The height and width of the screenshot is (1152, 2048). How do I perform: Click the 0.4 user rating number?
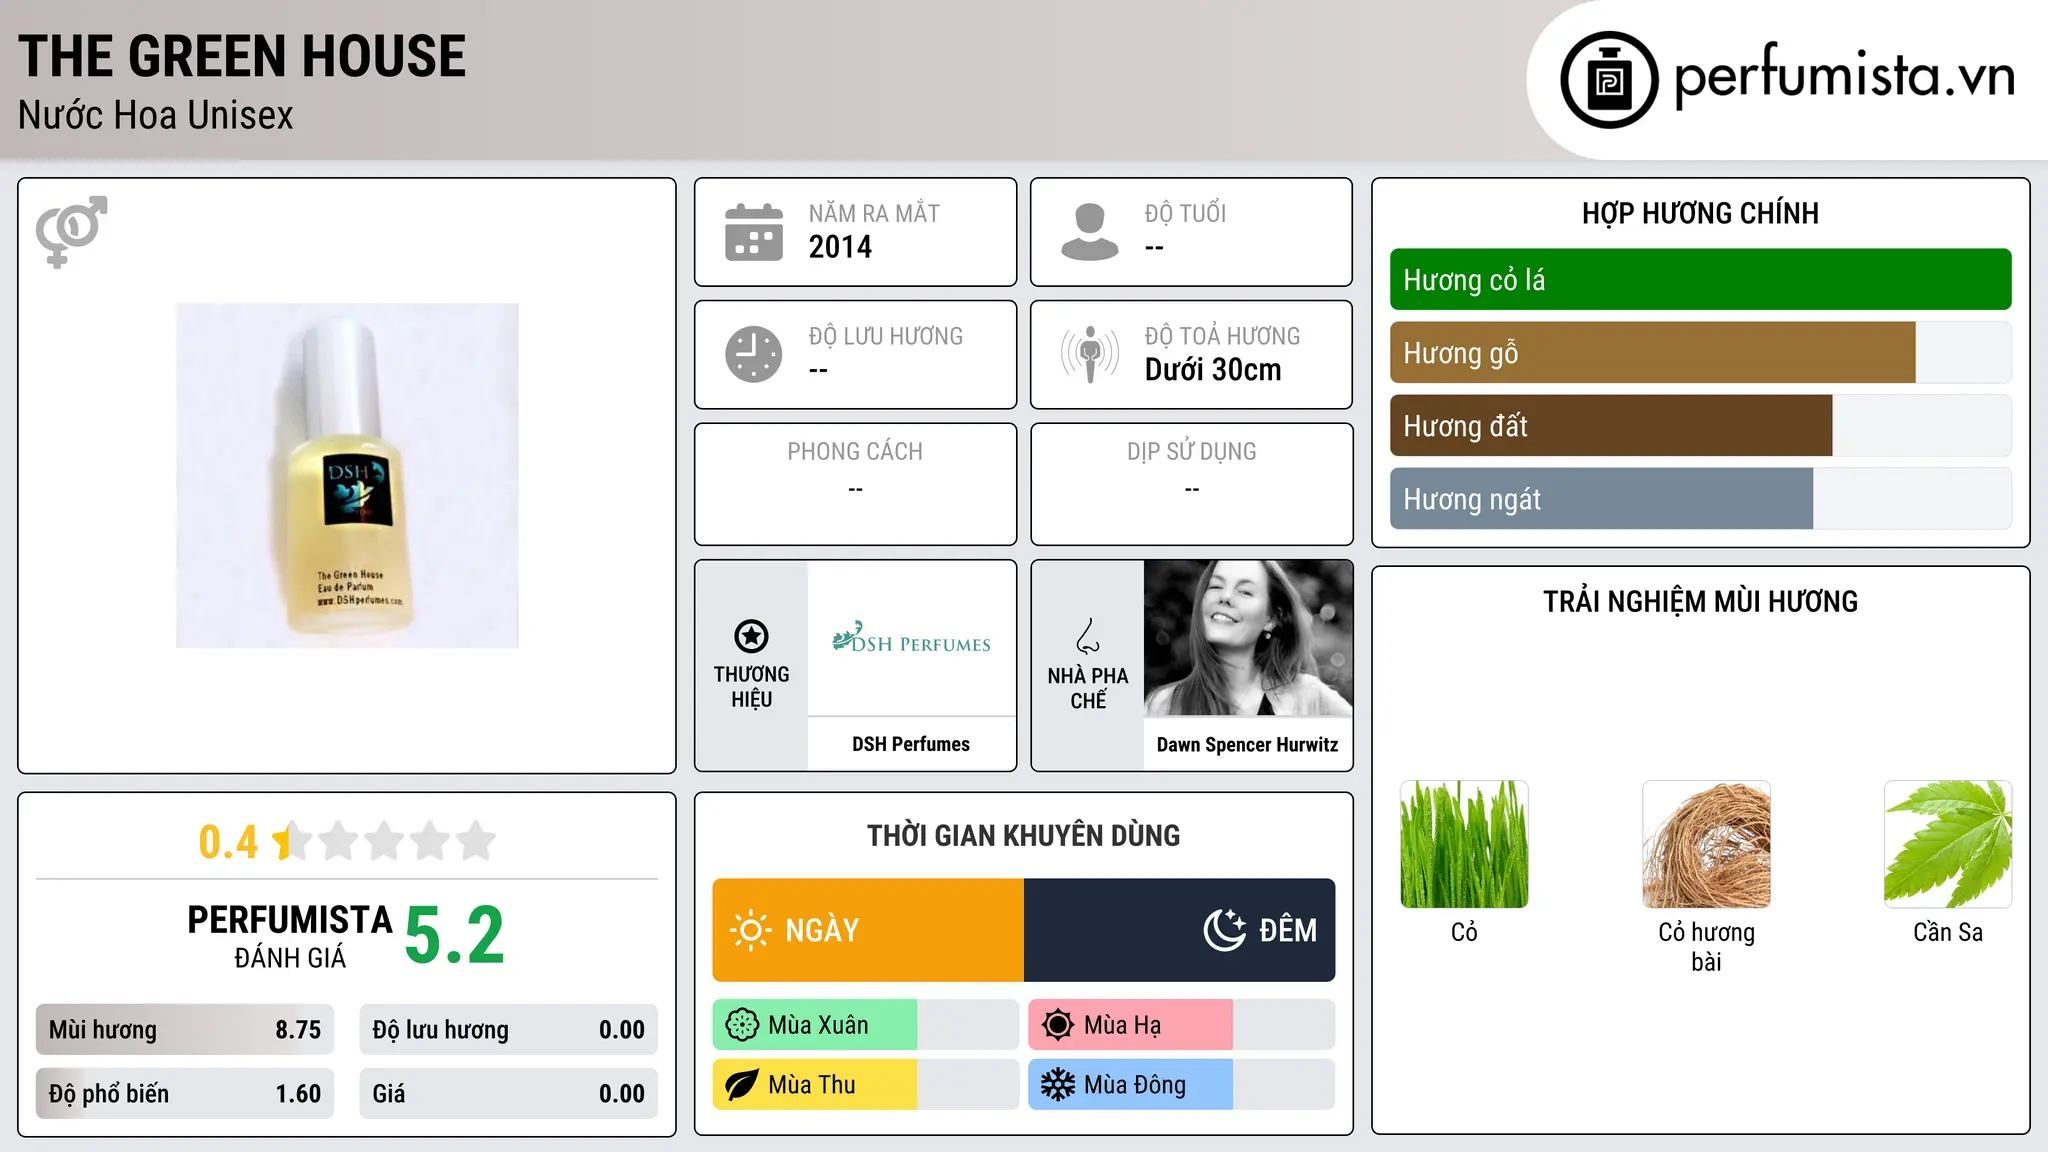click(228, 842)
